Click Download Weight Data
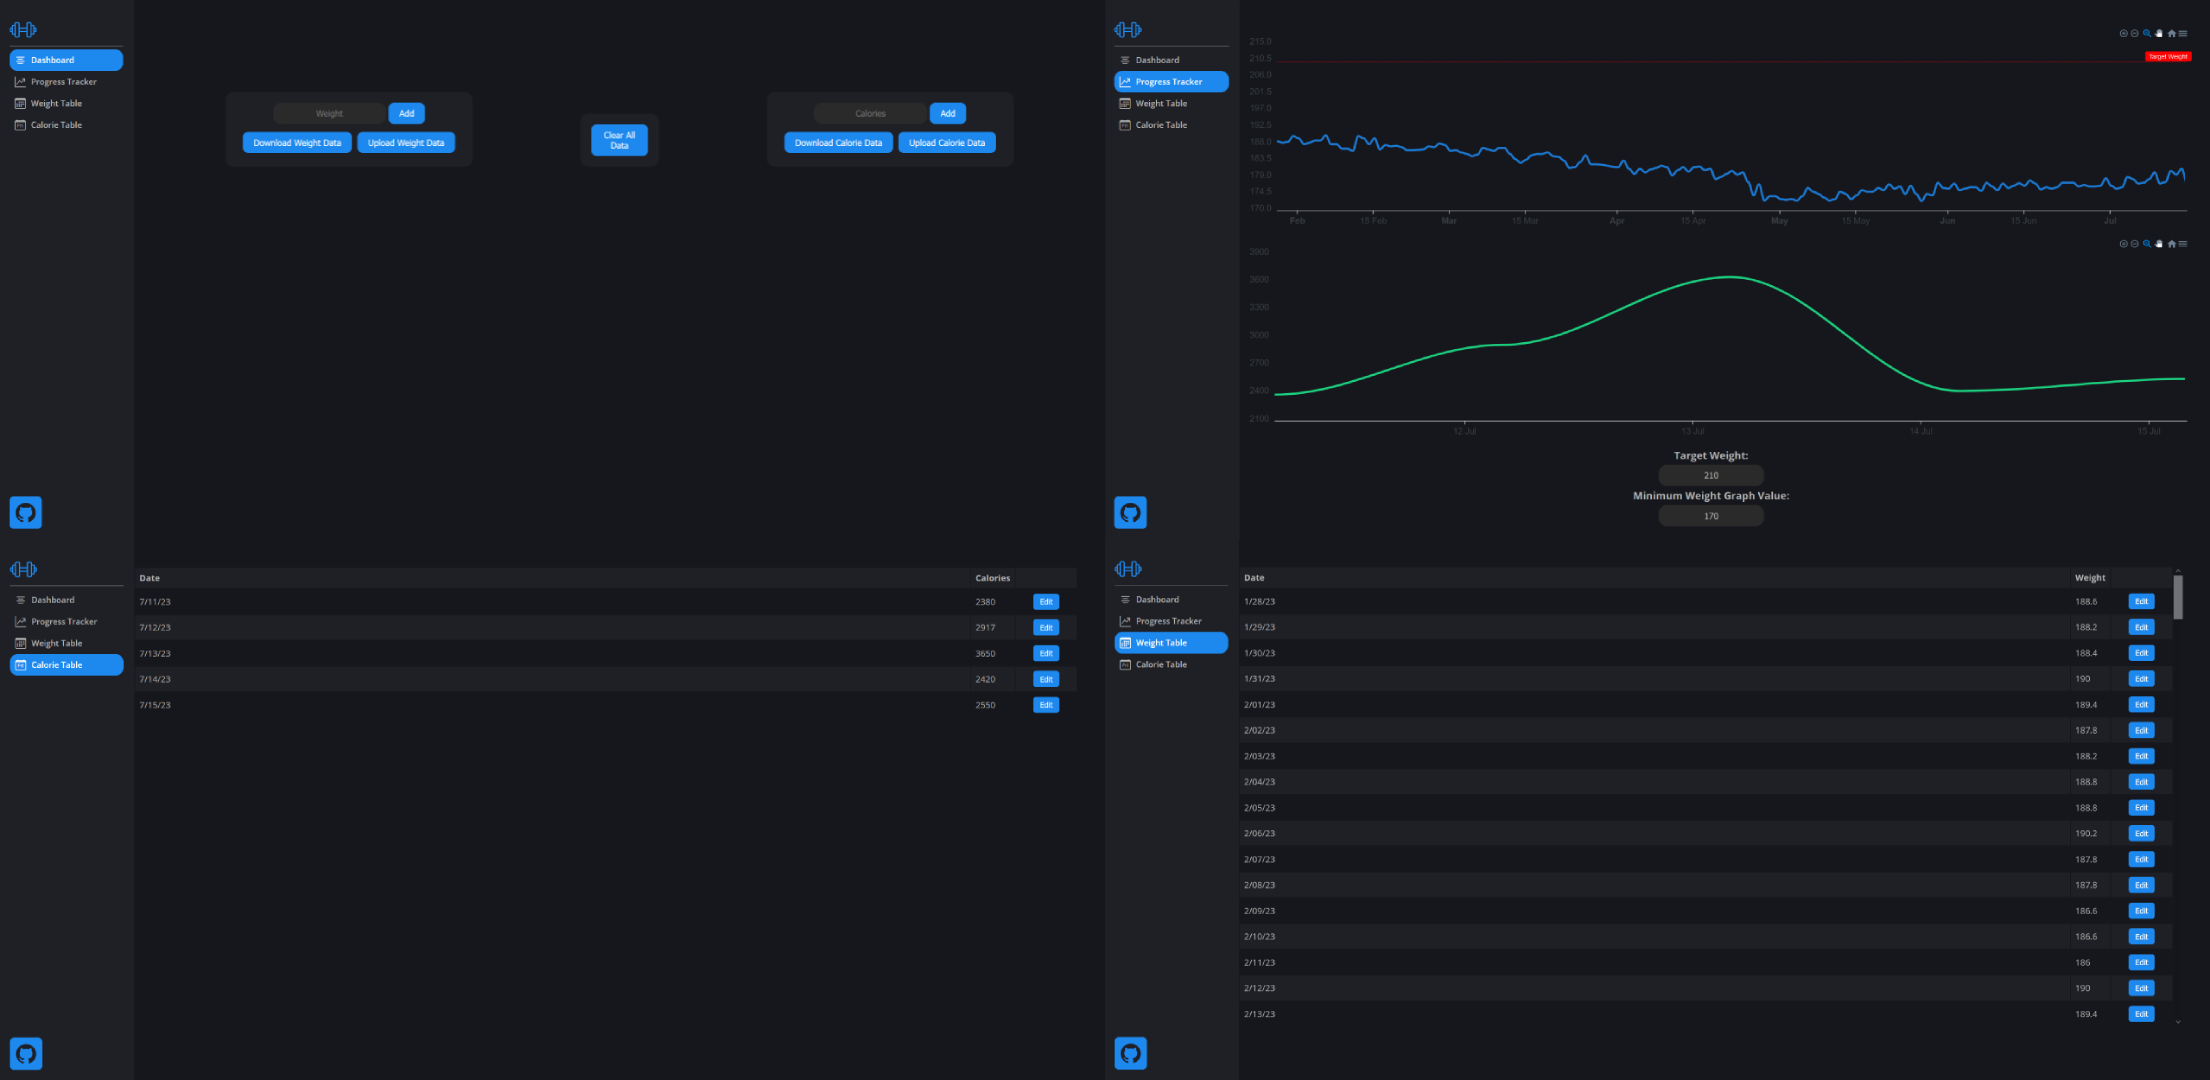 coord(297,142)
